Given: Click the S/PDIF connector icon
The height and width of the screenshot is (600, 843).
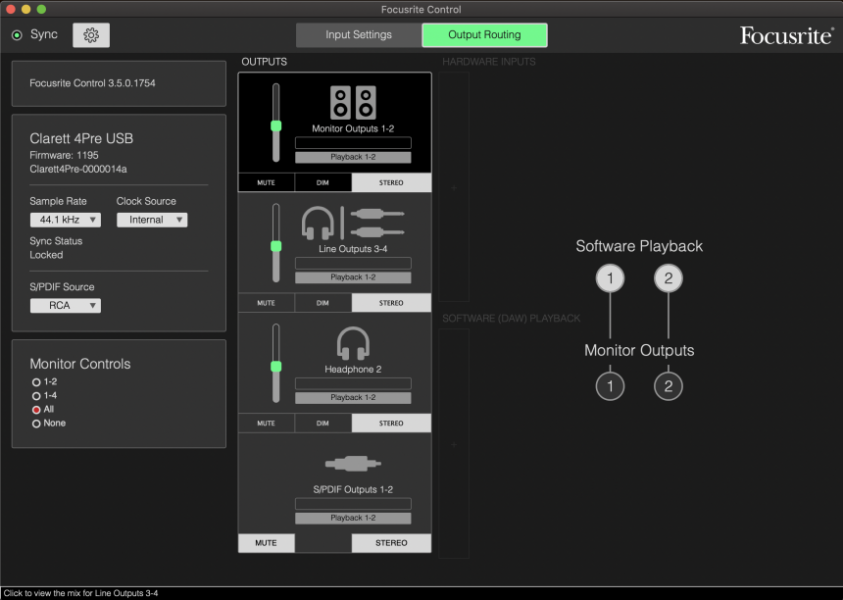Looking at the screenshot, I should click(x=351, y=463).
